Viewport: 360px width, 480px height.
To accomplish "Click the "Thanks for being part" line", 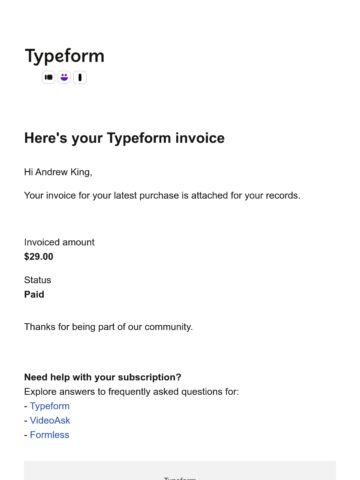I will [x=108, y=327].
